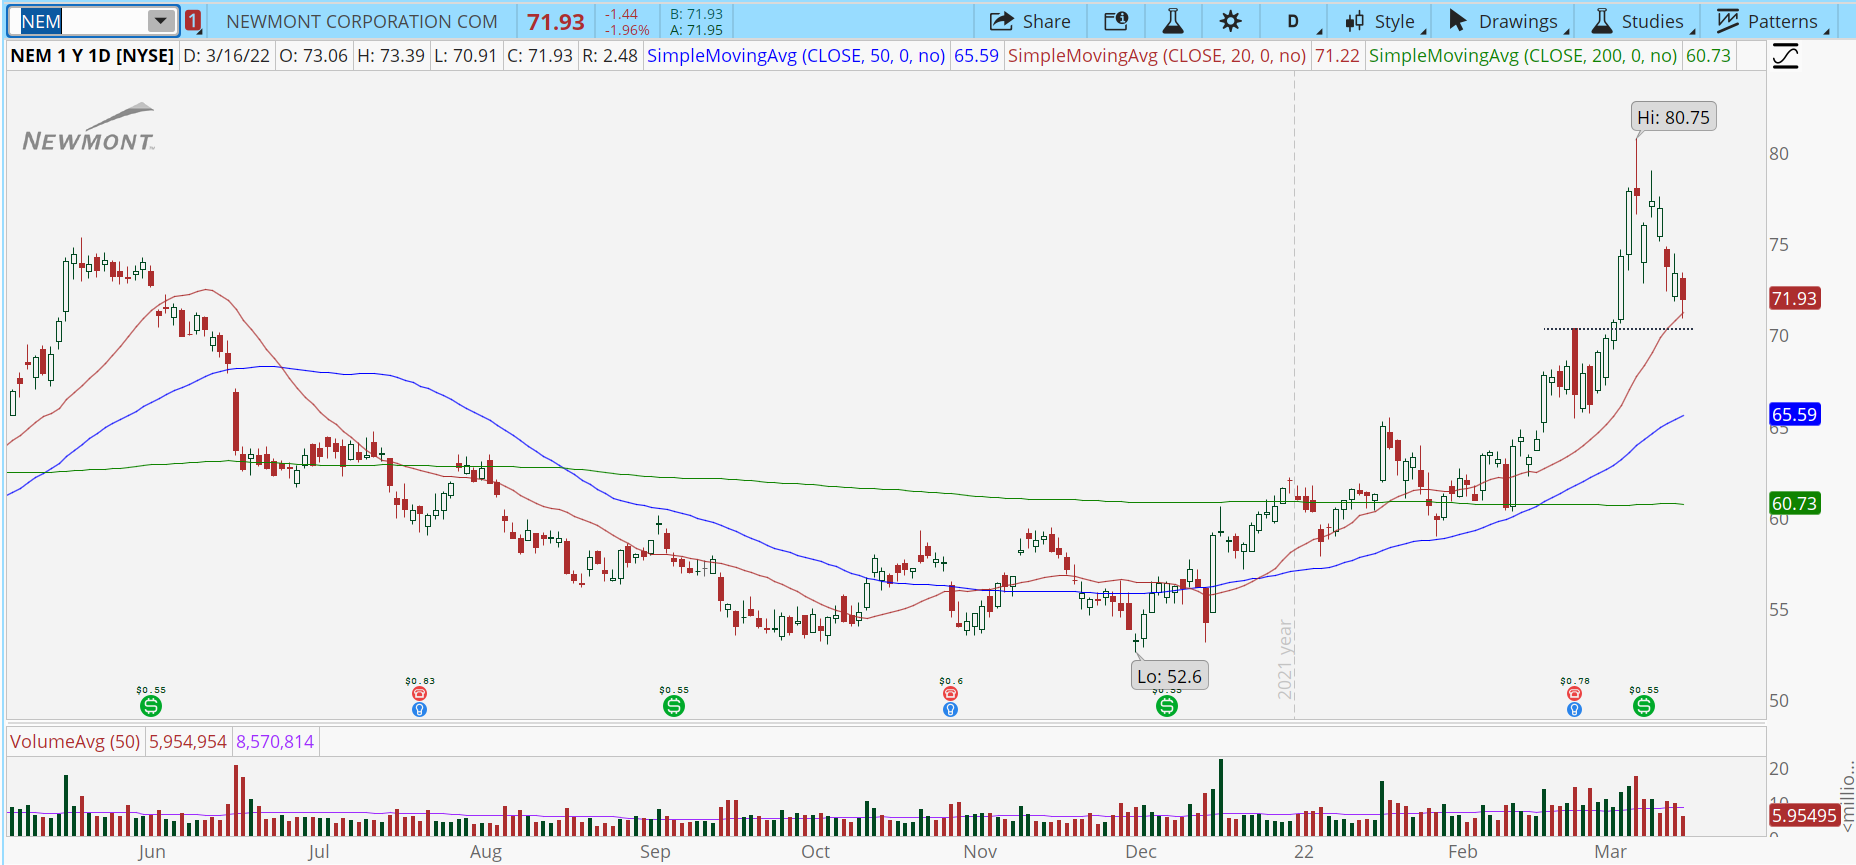Click the green dividend icon above Mar
The image size is (1856, 865).
coord(1644,706)
